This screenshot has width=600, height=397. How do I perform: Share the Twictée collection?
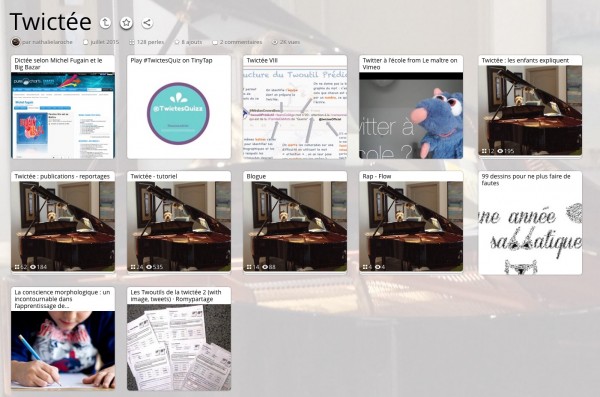point(147,23)
